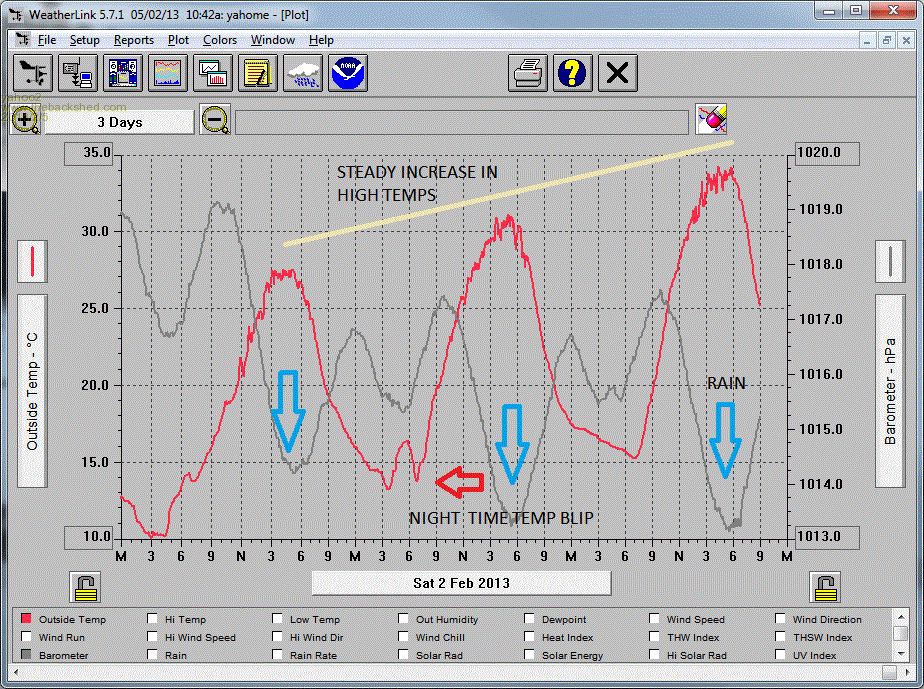Click the left padlock icon below the graph
Screen dimensions: 924x689
(x=84, y=586)
